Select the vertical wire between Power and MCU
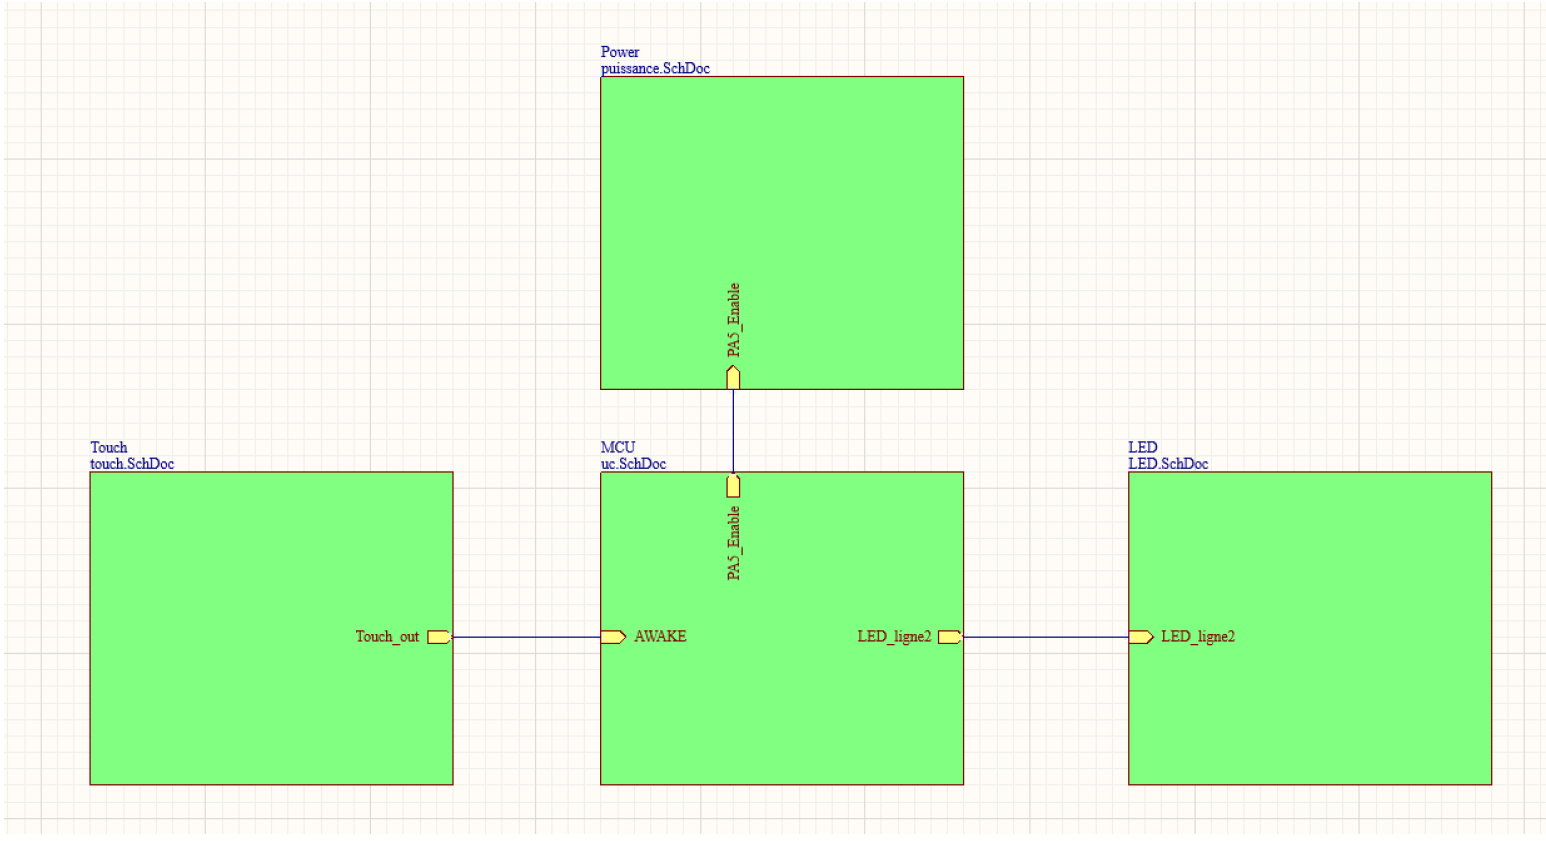Screen dimensions: 1546x841 pos(733,430)
